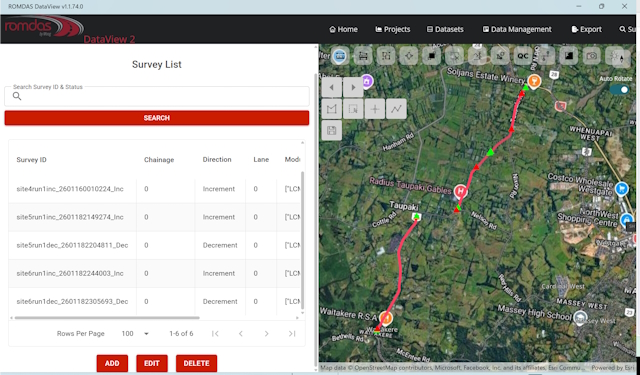Select the polyline chart tool on the map
The image size is (640, 375).
coord(396,109)
